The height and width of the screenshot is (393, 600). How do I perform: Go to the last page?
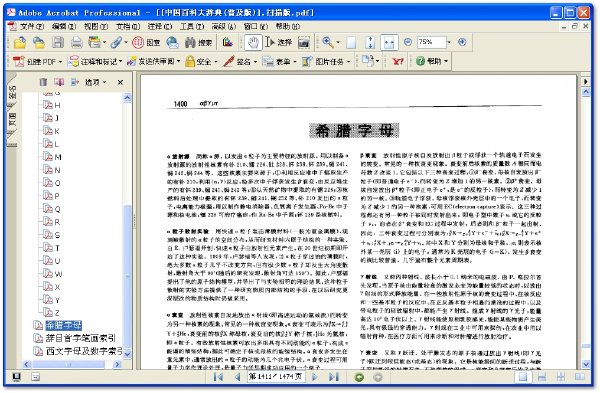pos(334,377)
